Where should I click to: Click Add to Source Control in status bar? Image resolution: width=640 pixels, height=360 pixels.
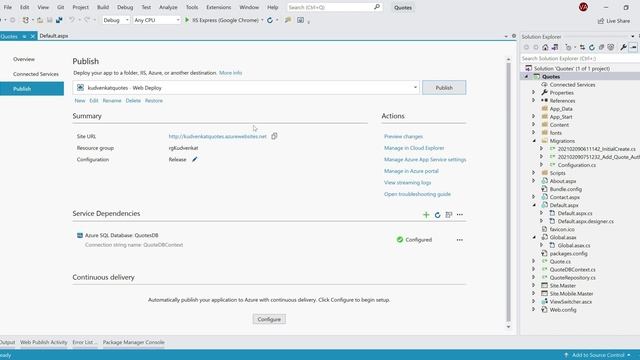pos(598,355)
